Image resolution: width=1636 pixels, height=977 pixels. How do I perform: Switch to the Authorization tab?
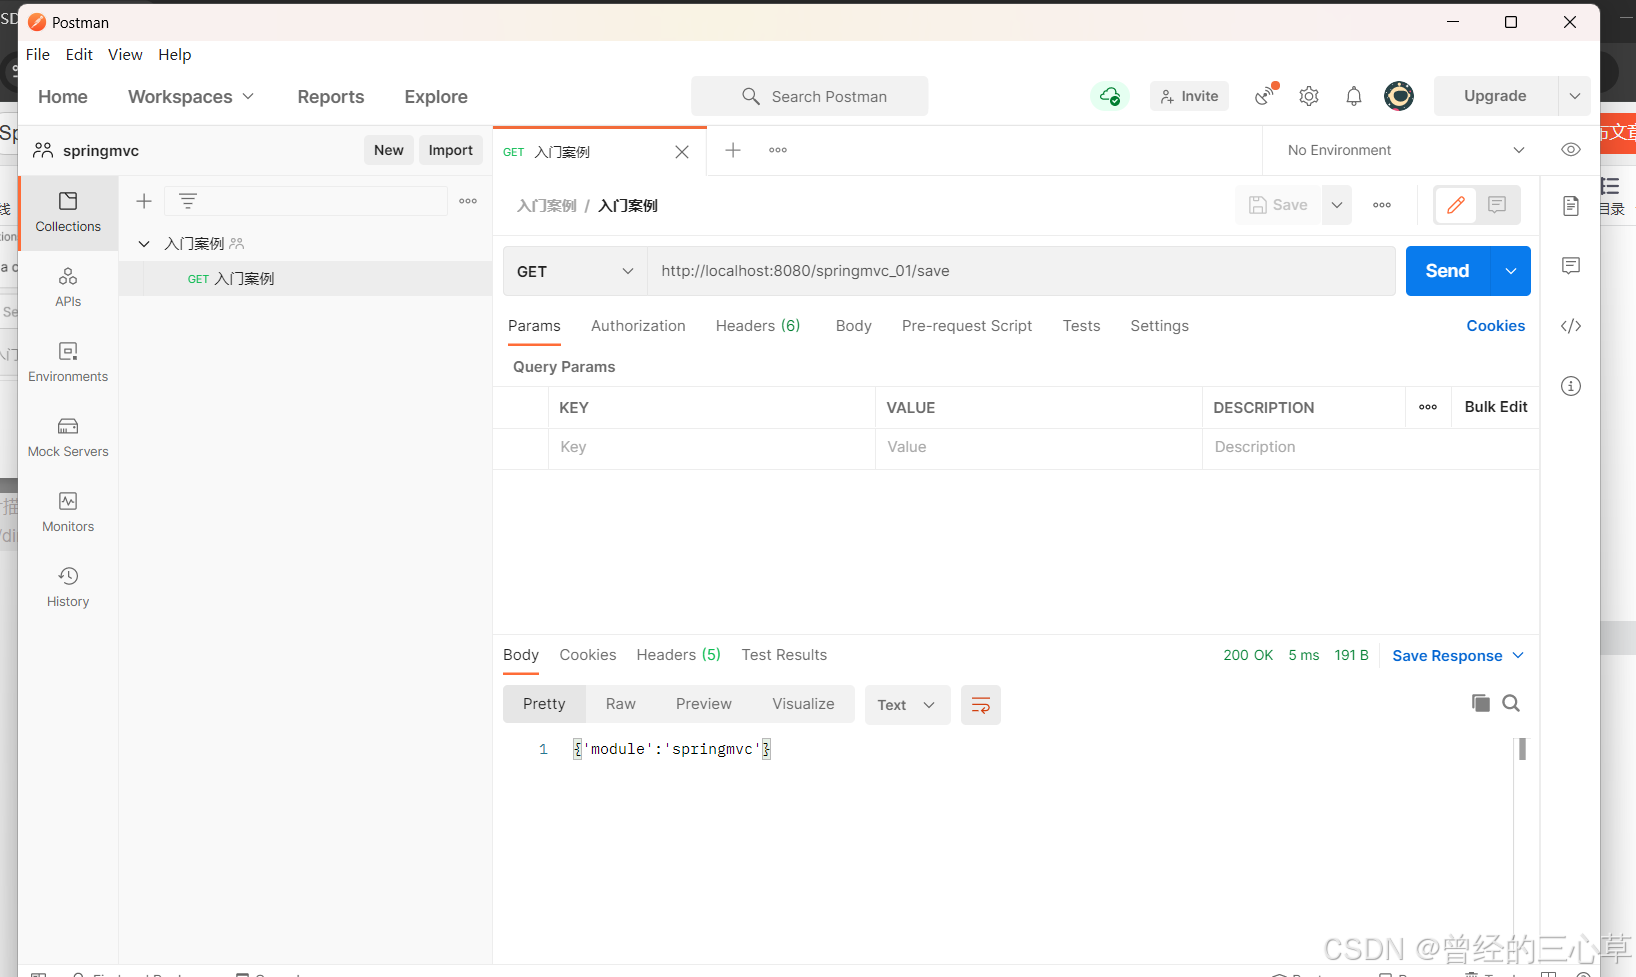pyautogui.click(x=638, y=326)
